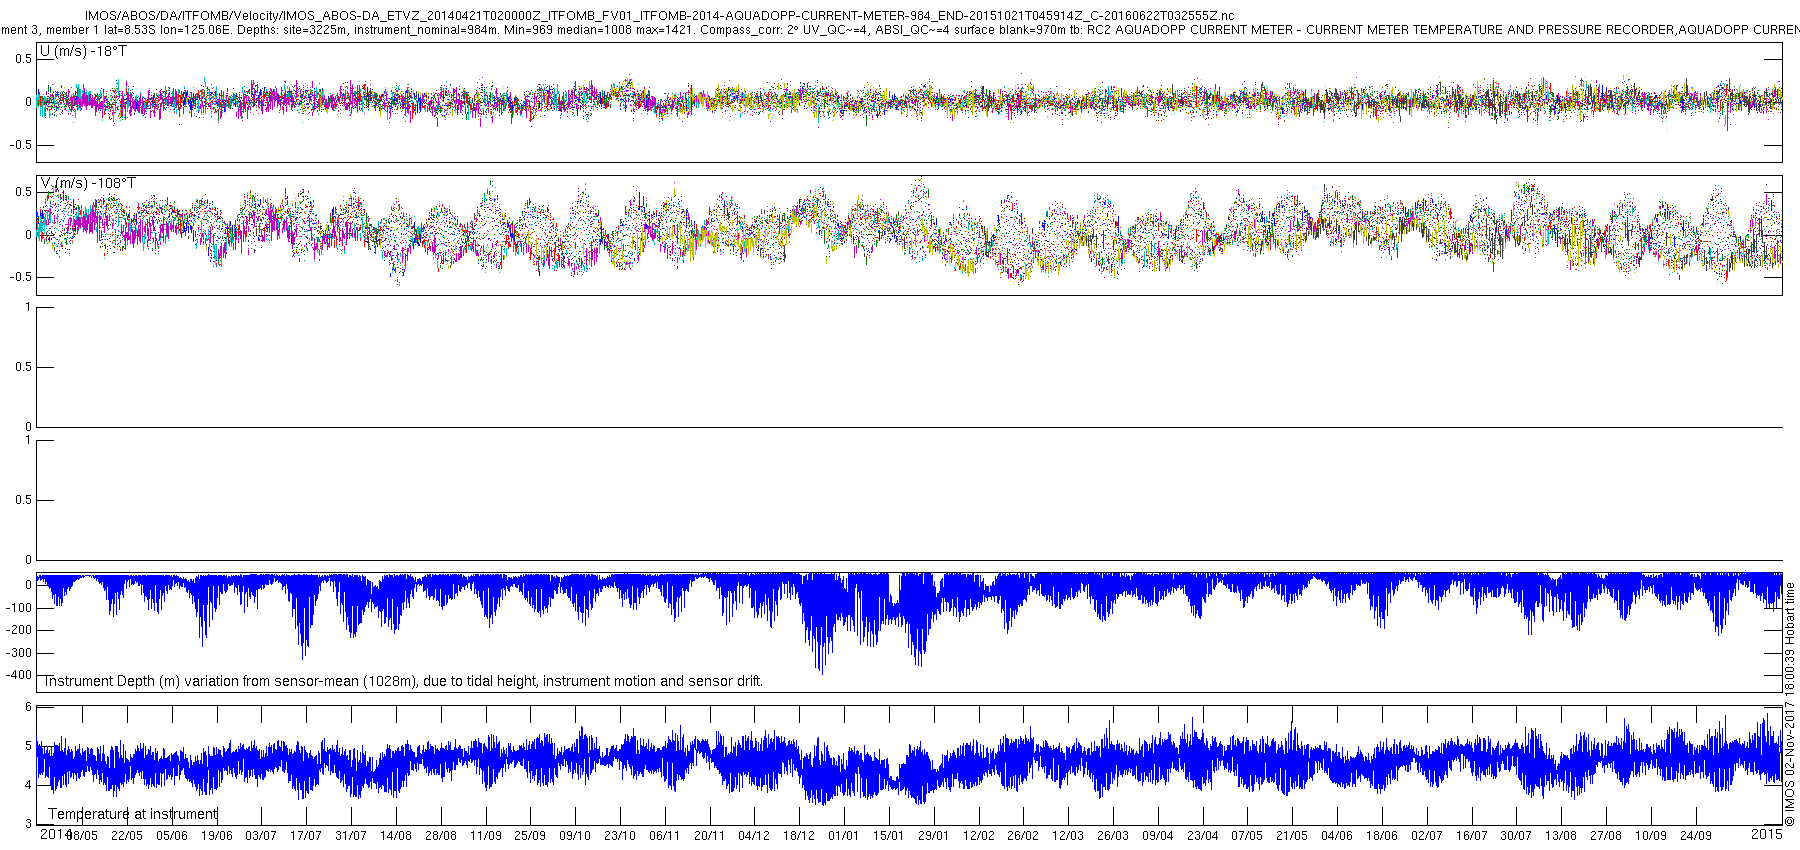The height and width of the screenshot is (850, 1800).
Task: Click the 18/12 date tick label
Action: click(x=799, y=836)
